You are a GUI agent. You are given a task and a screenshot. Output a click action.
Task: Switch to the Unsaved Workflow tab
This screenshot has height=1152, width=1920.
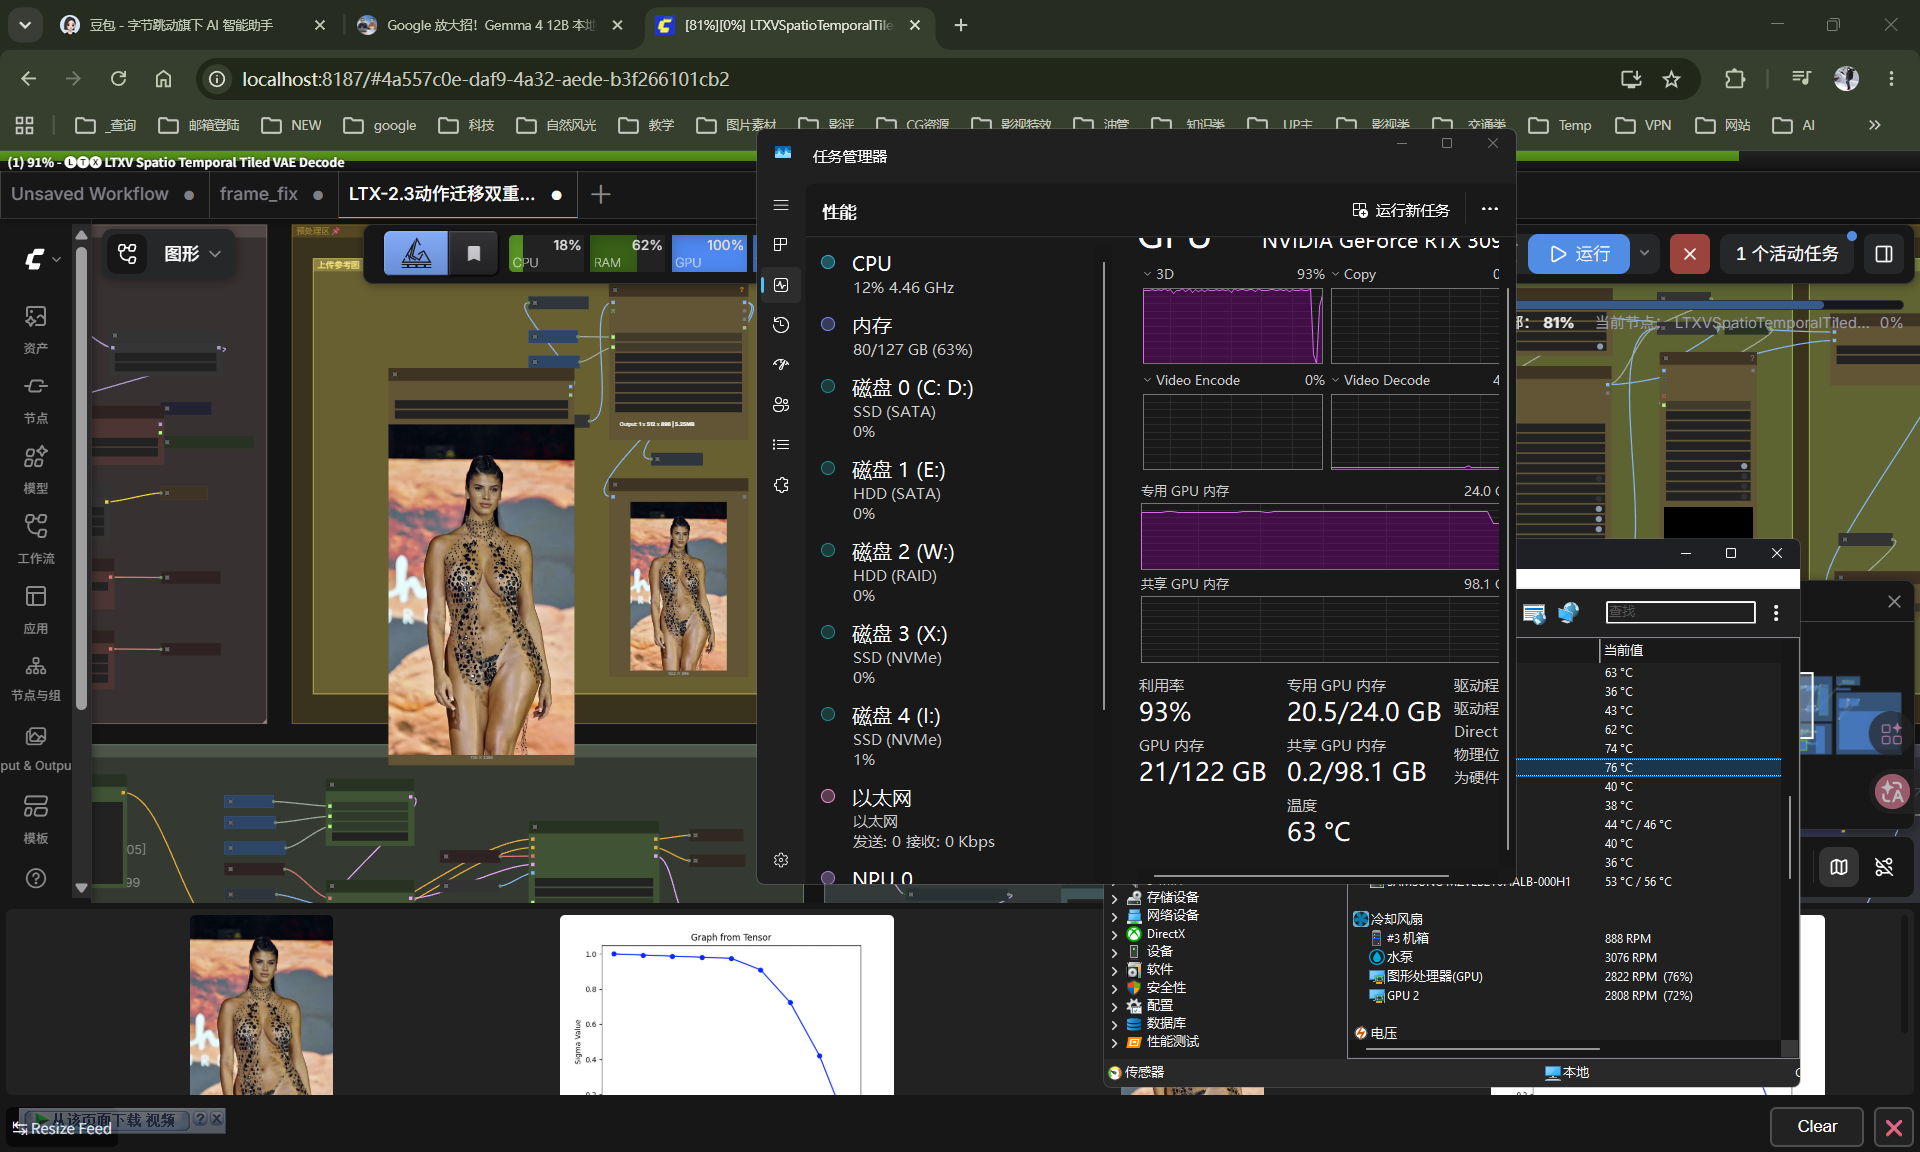click(103, 194)
